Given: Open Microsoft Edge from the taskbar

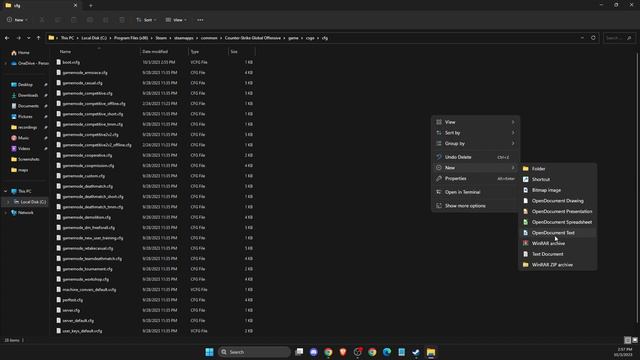Looking at the screenshot, I should coord(387,352).
